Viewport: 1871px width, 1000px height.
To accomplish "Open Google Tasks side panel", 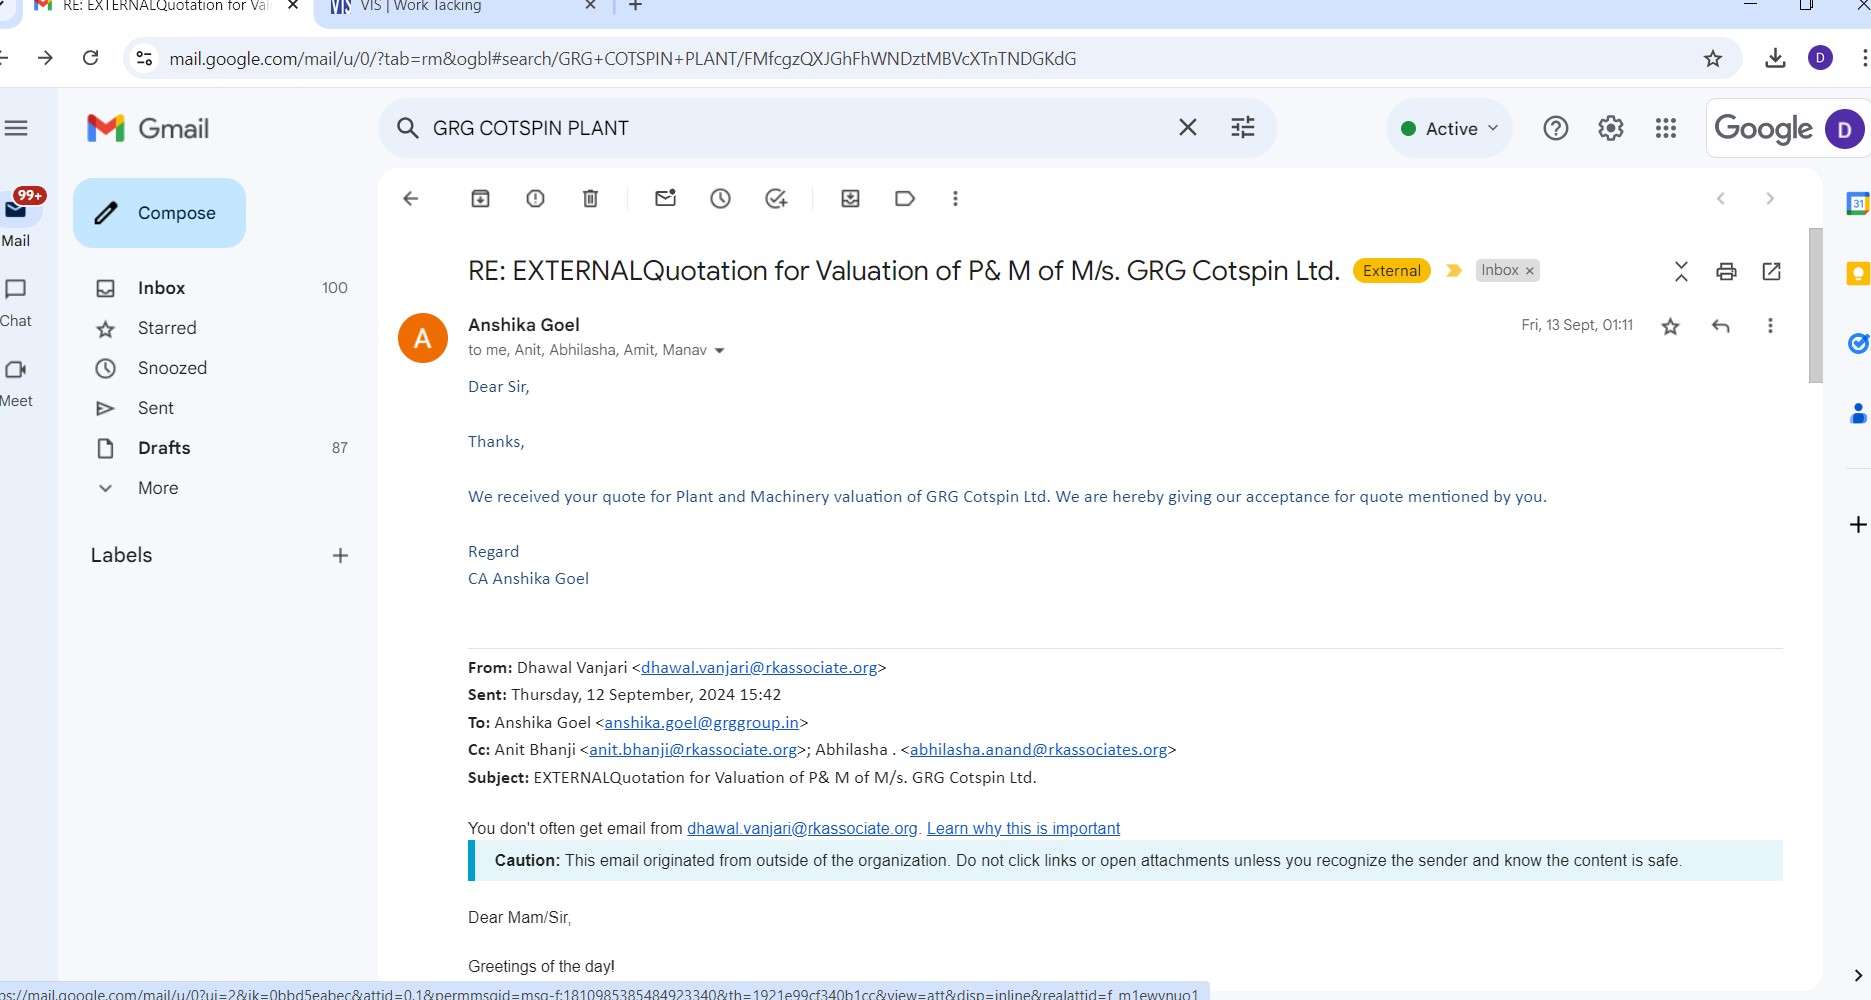I will point(1857,343).
